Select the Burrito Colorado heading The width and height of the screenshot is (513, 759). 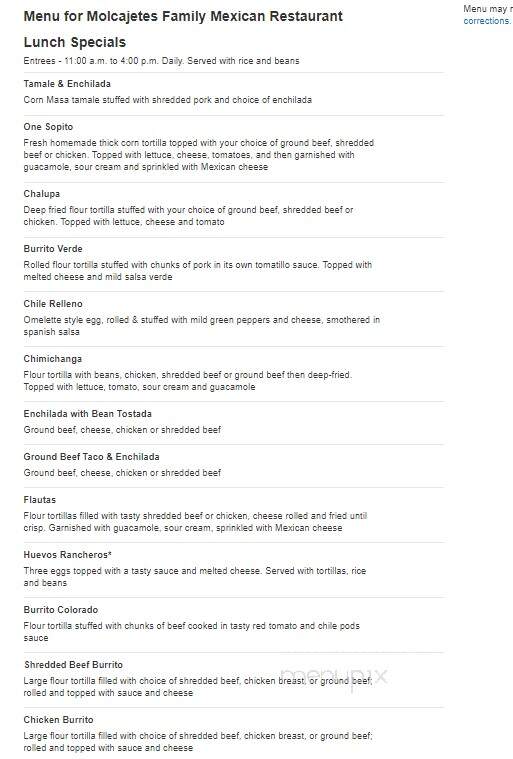(x=61, y=610)
